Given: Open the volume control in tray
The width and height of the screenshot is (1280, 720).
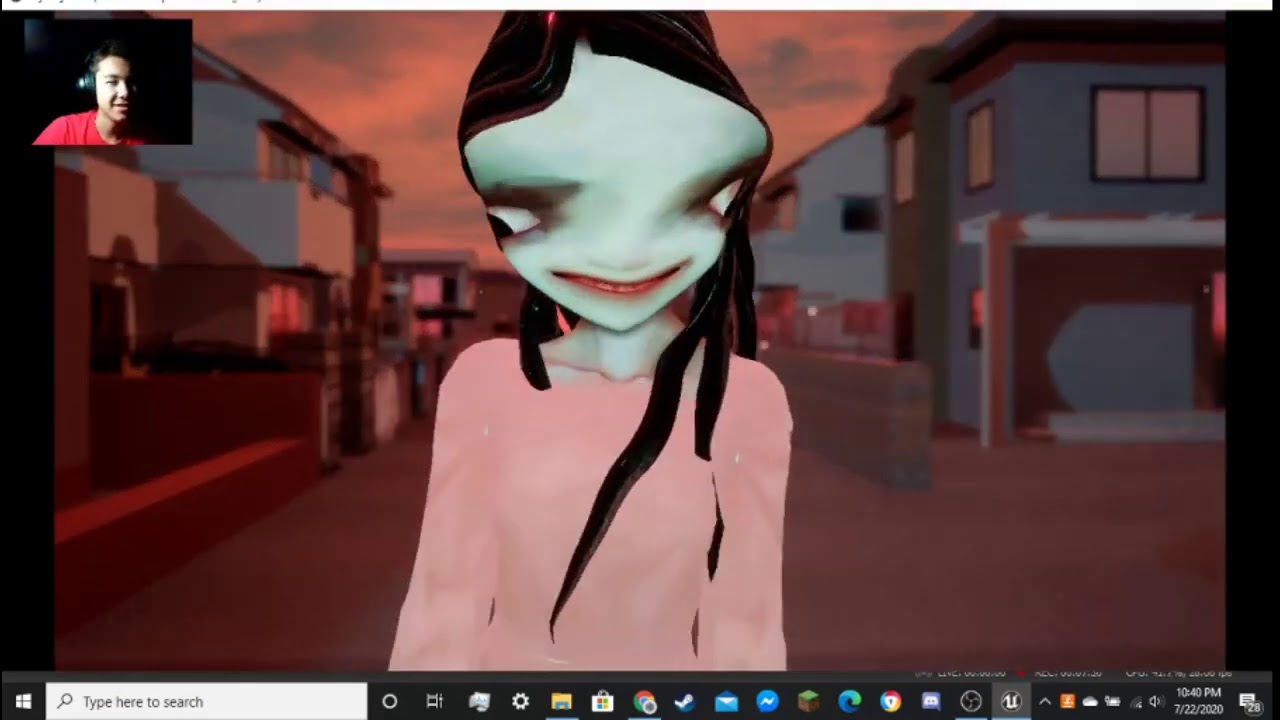Looking at the screenshot, I should 1156,702.
